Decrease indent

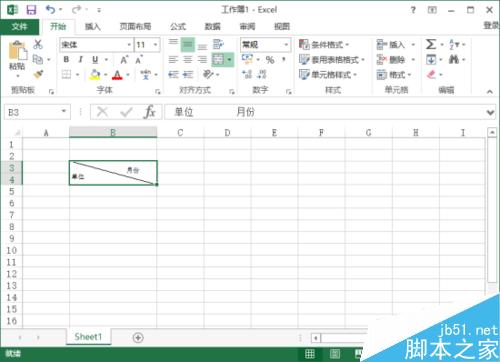click(x=173, y=74)
